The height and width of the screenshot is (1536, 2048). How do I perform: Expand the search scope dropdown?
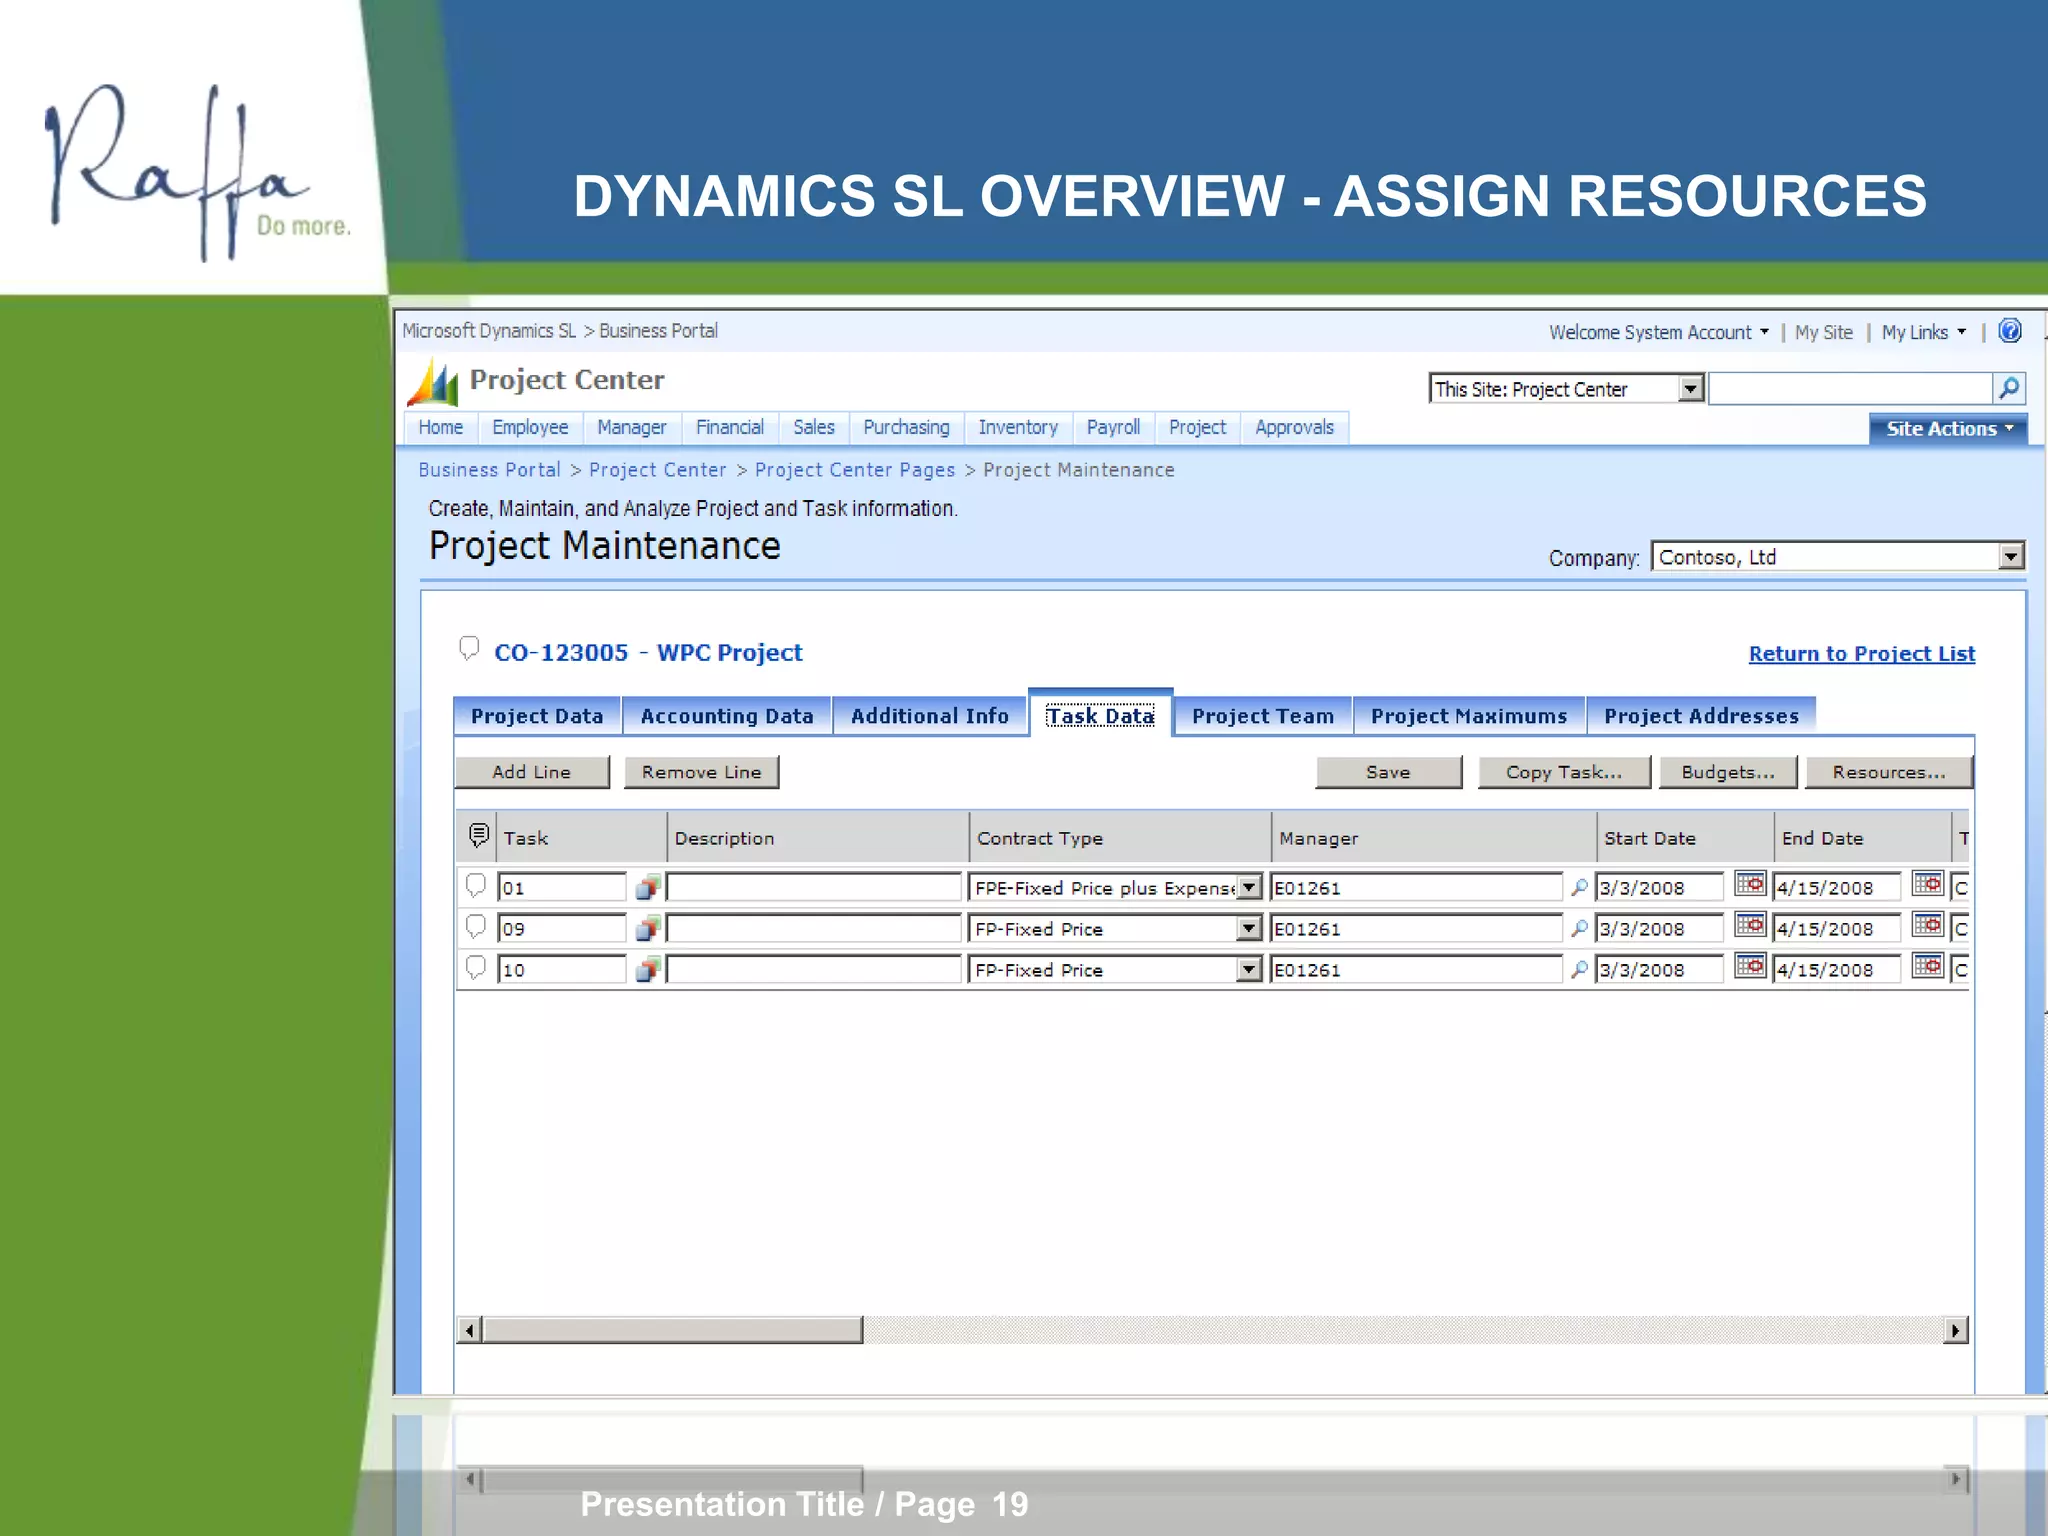(x=1691, y=388)
